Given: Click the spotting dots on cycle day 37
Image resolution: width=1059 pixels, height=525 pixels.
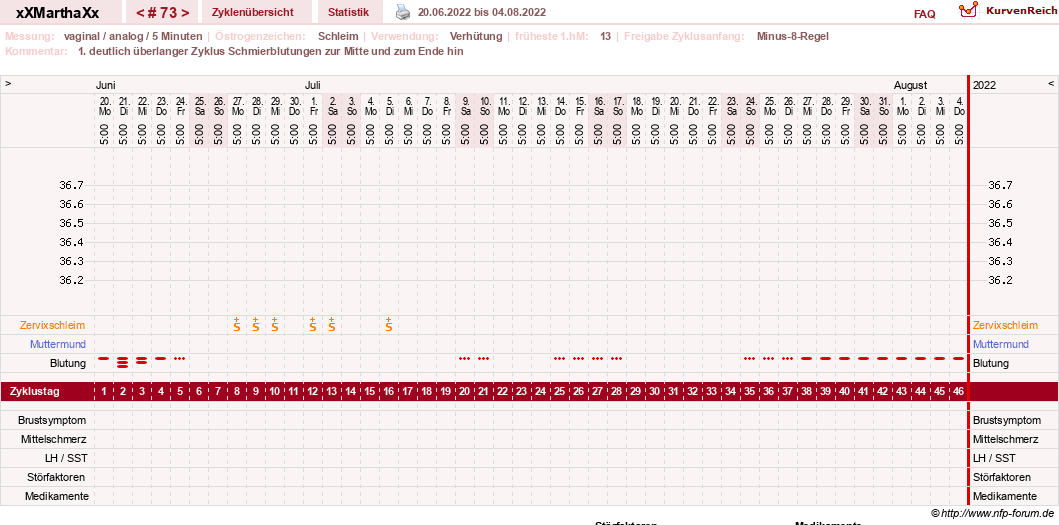Looking at the screenshot, I should (x=787, y=358).
